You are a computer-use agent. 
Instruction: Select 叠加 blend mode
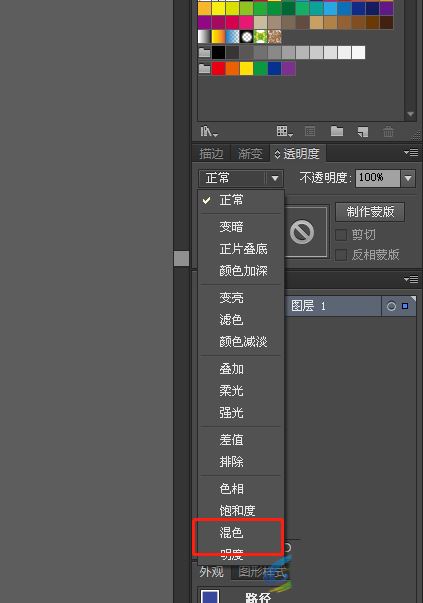click(x=241, y=369)
